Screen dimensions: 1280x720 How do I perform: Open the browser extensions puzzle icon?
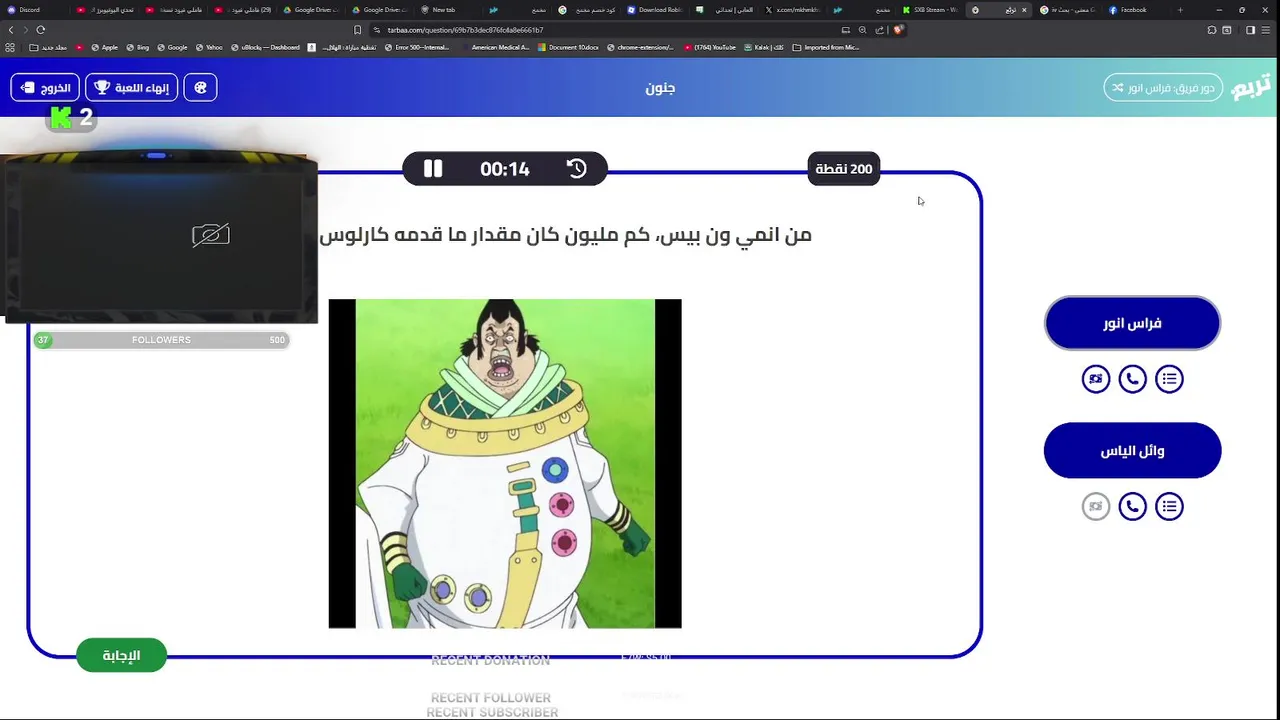click(1212, 30)
